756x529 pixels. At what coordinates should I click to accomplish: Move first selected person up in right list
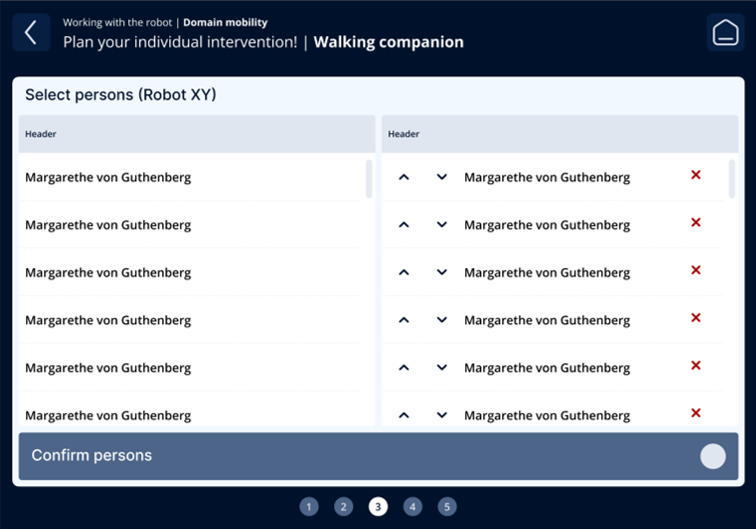coord(404,177)
